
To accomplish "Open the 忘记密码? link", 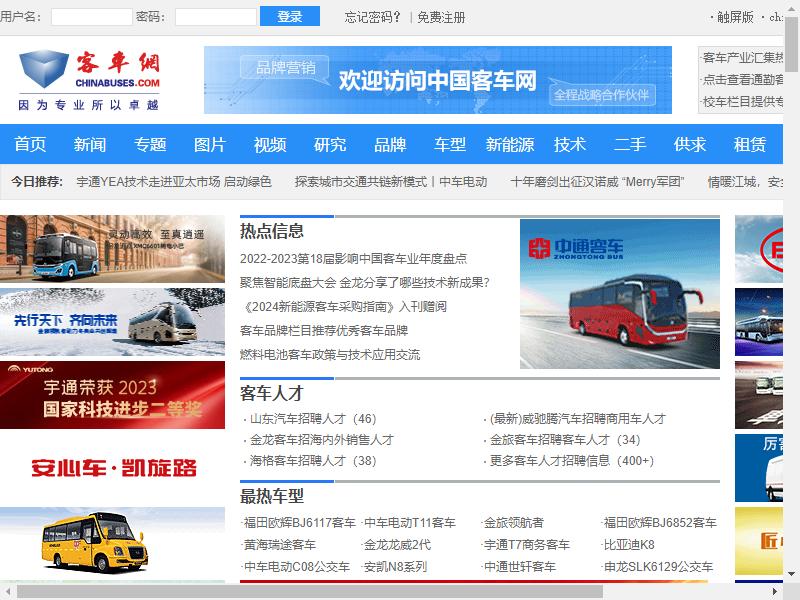I will point(372,17).
